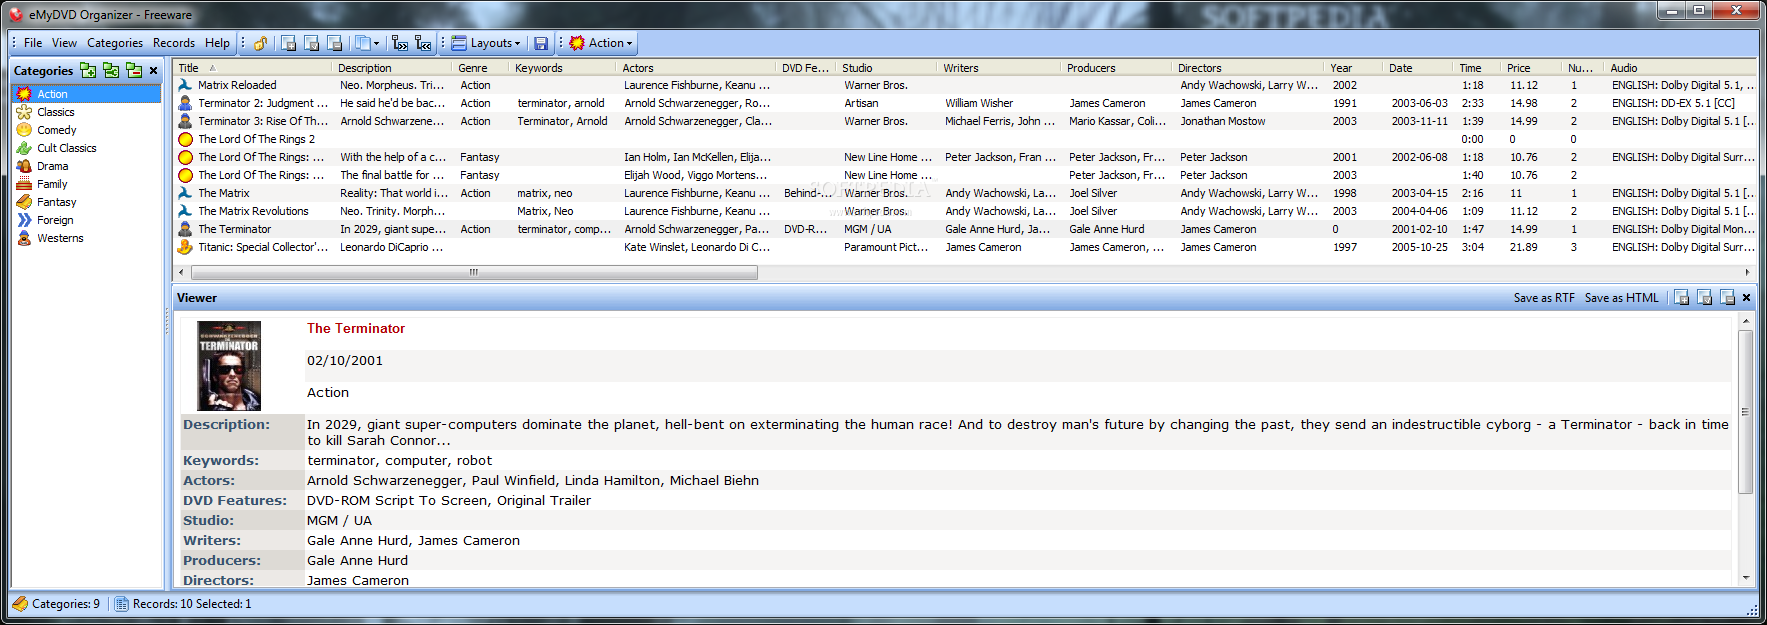Sort by the Year column header
Viewport: 1767px width, 625px height.
point(1354,68)
